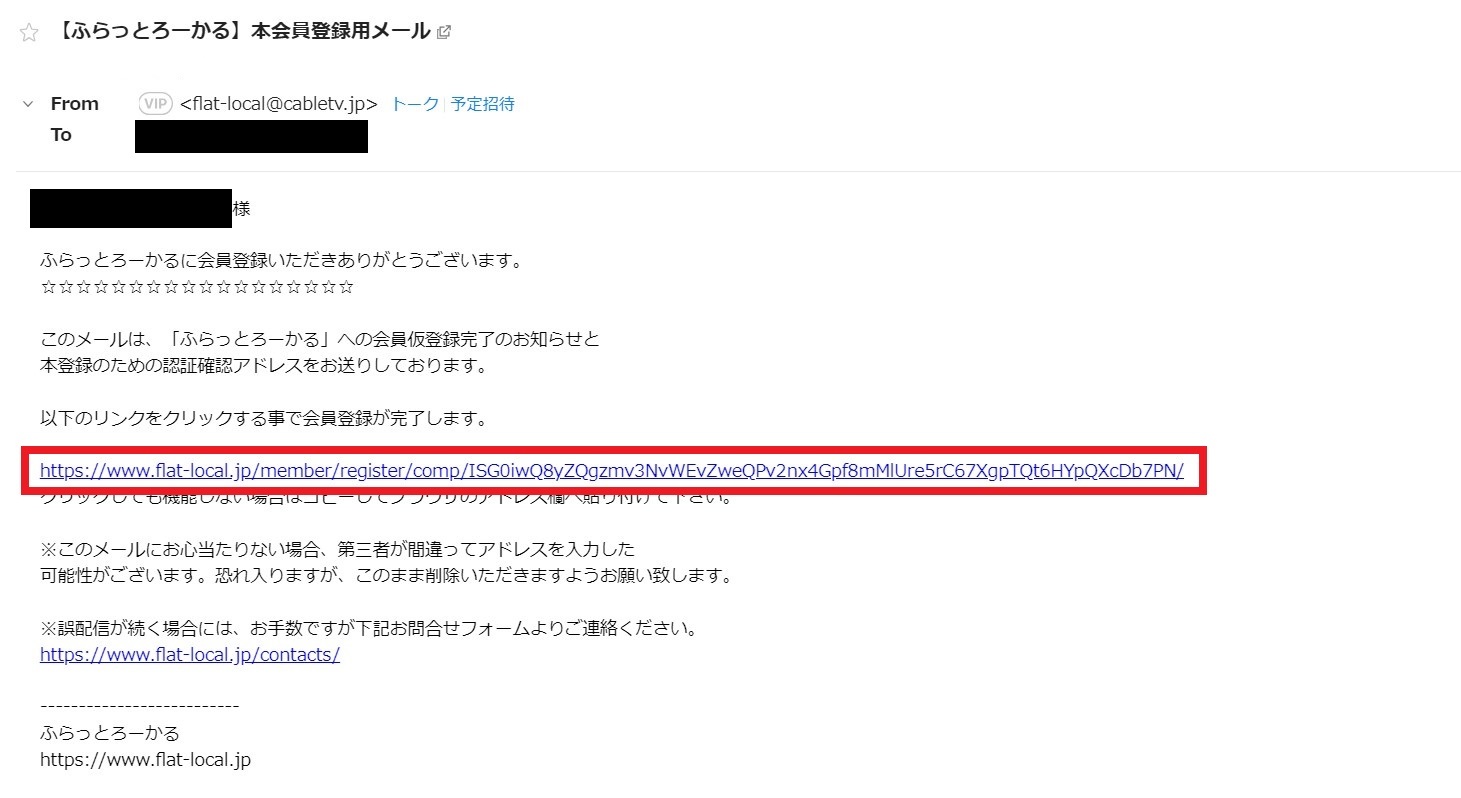Viewport: 1461px width, 798px height.
Task: Click the row of ☆ star characters
Action: point(197,287)
